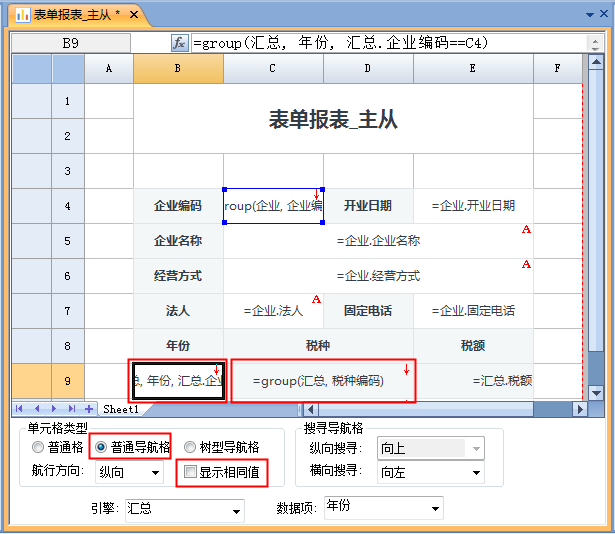Select column C header
Image resolution: width=615 pixels, height=534 pixels.
(273, 68)
